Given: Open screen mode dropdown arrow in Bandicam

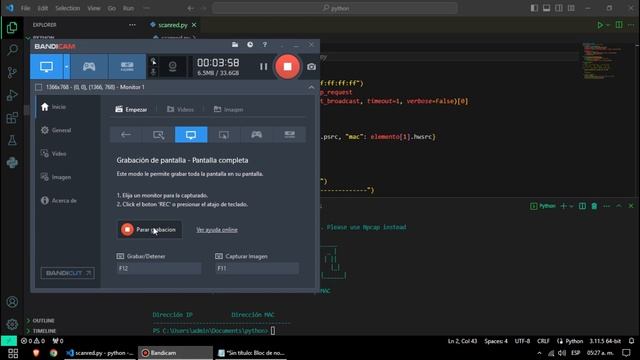Looking at the screenshot, I should point(67,67).
